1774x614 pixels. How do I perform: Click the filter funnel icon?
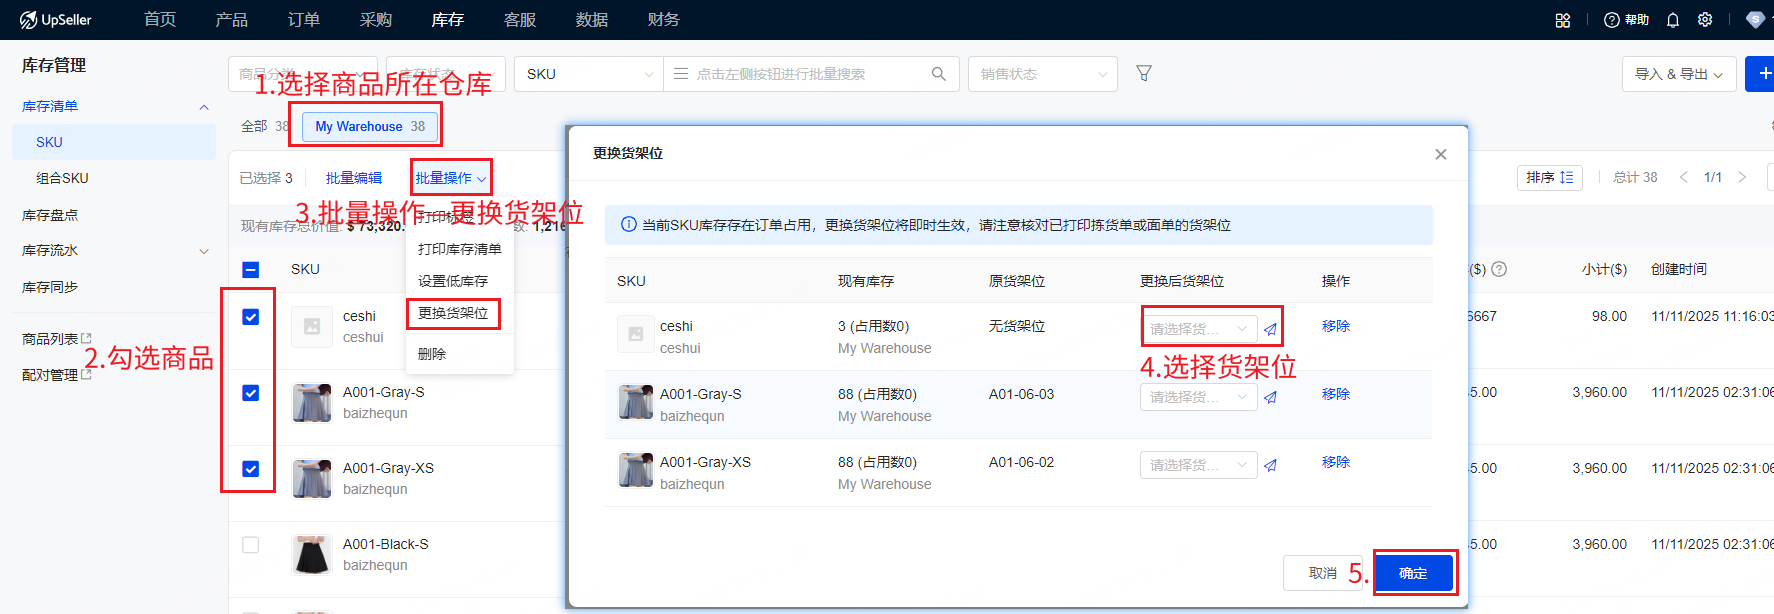[x=1144, y=73]
